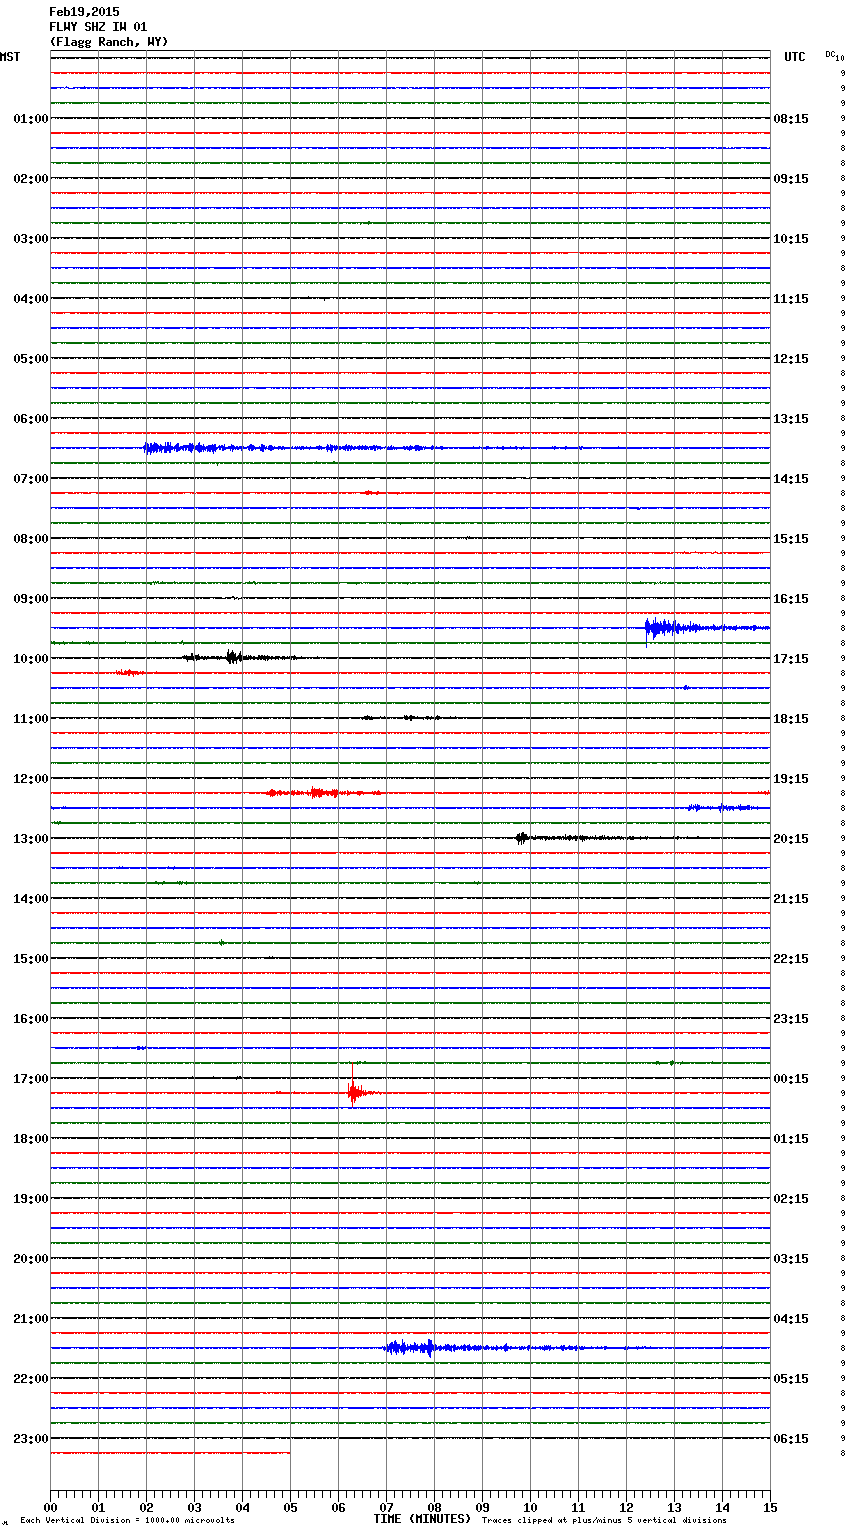Viewport: 850px width, 1534px height.
Task: Click the 15:00 MST time label
Action: (x=31, y=959)
